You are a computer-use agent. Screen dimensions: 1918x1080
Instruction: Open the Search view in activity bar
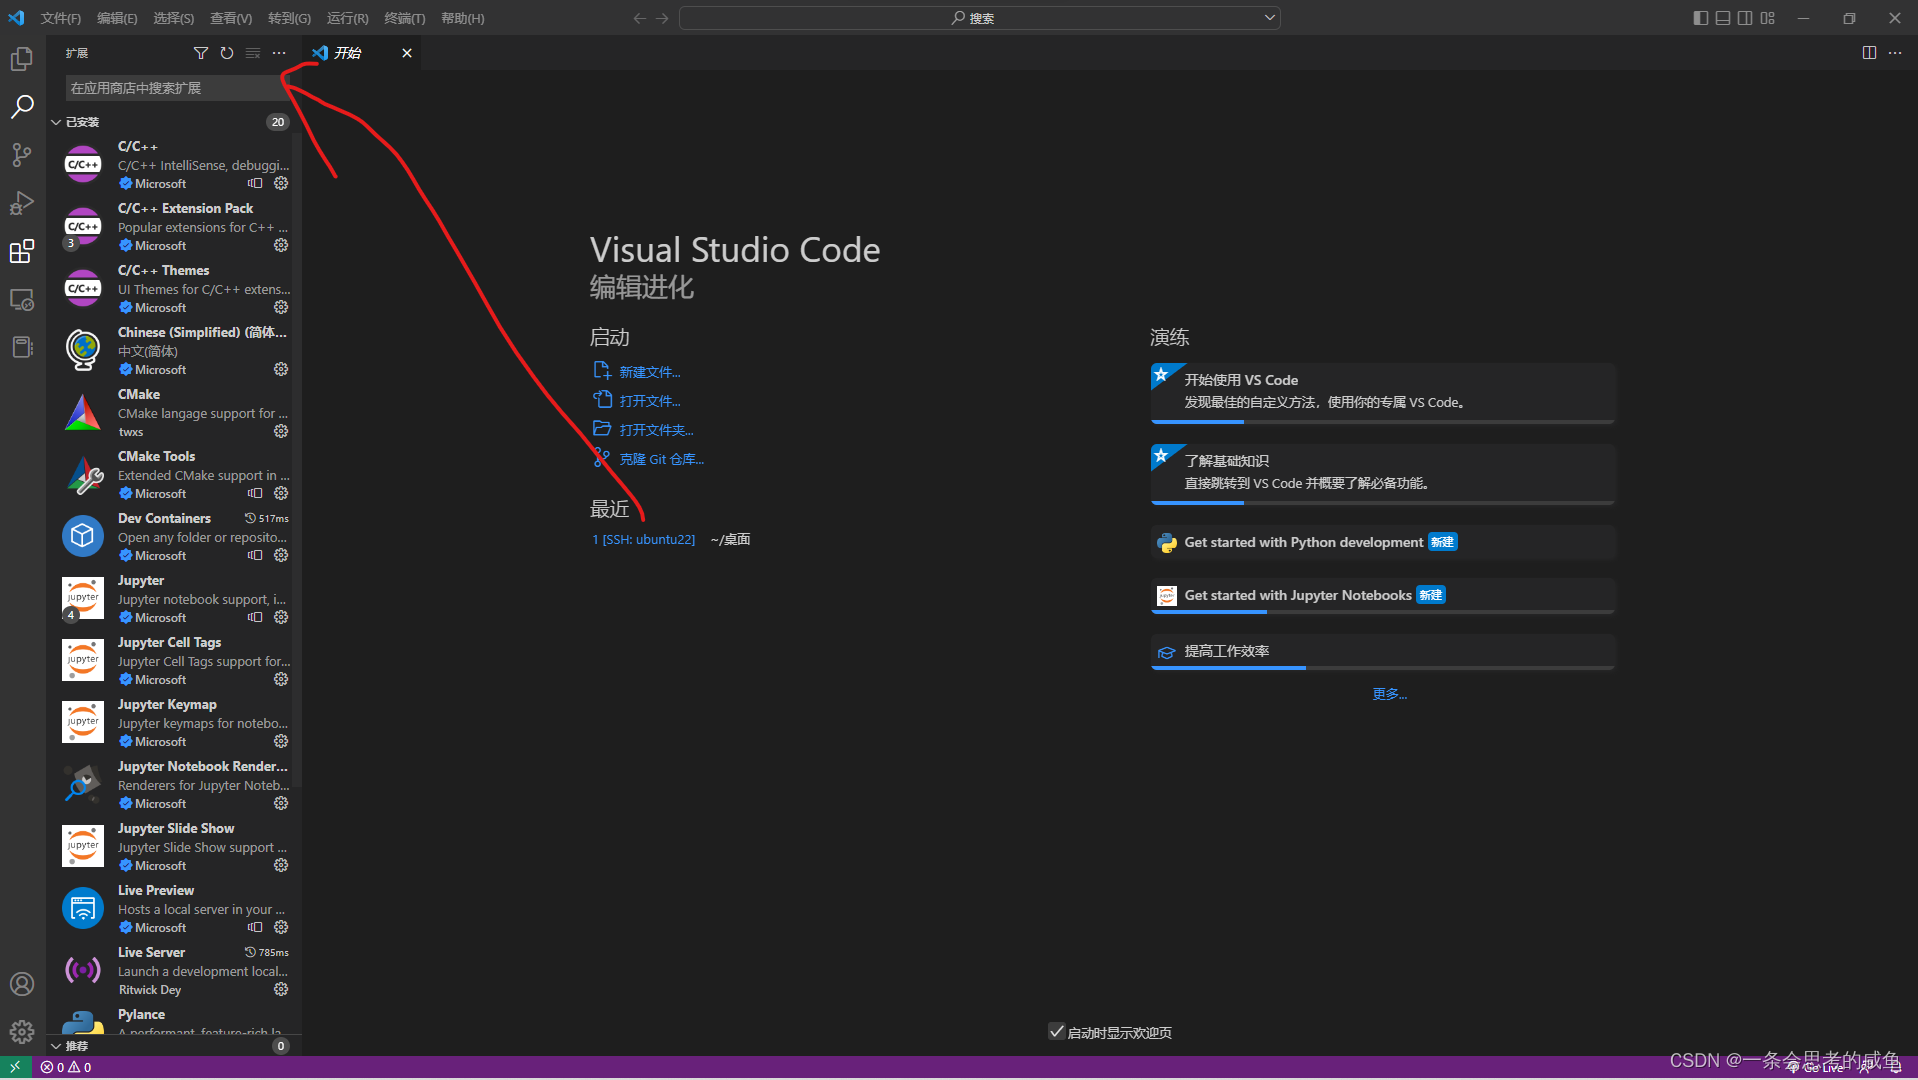[x=22, y=107]
